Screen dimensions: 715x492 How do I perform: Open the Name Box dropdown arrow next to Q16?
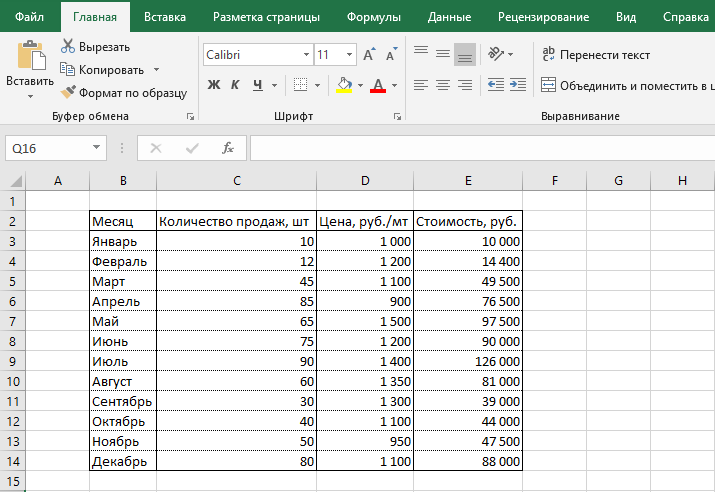(x=97, y=148)
